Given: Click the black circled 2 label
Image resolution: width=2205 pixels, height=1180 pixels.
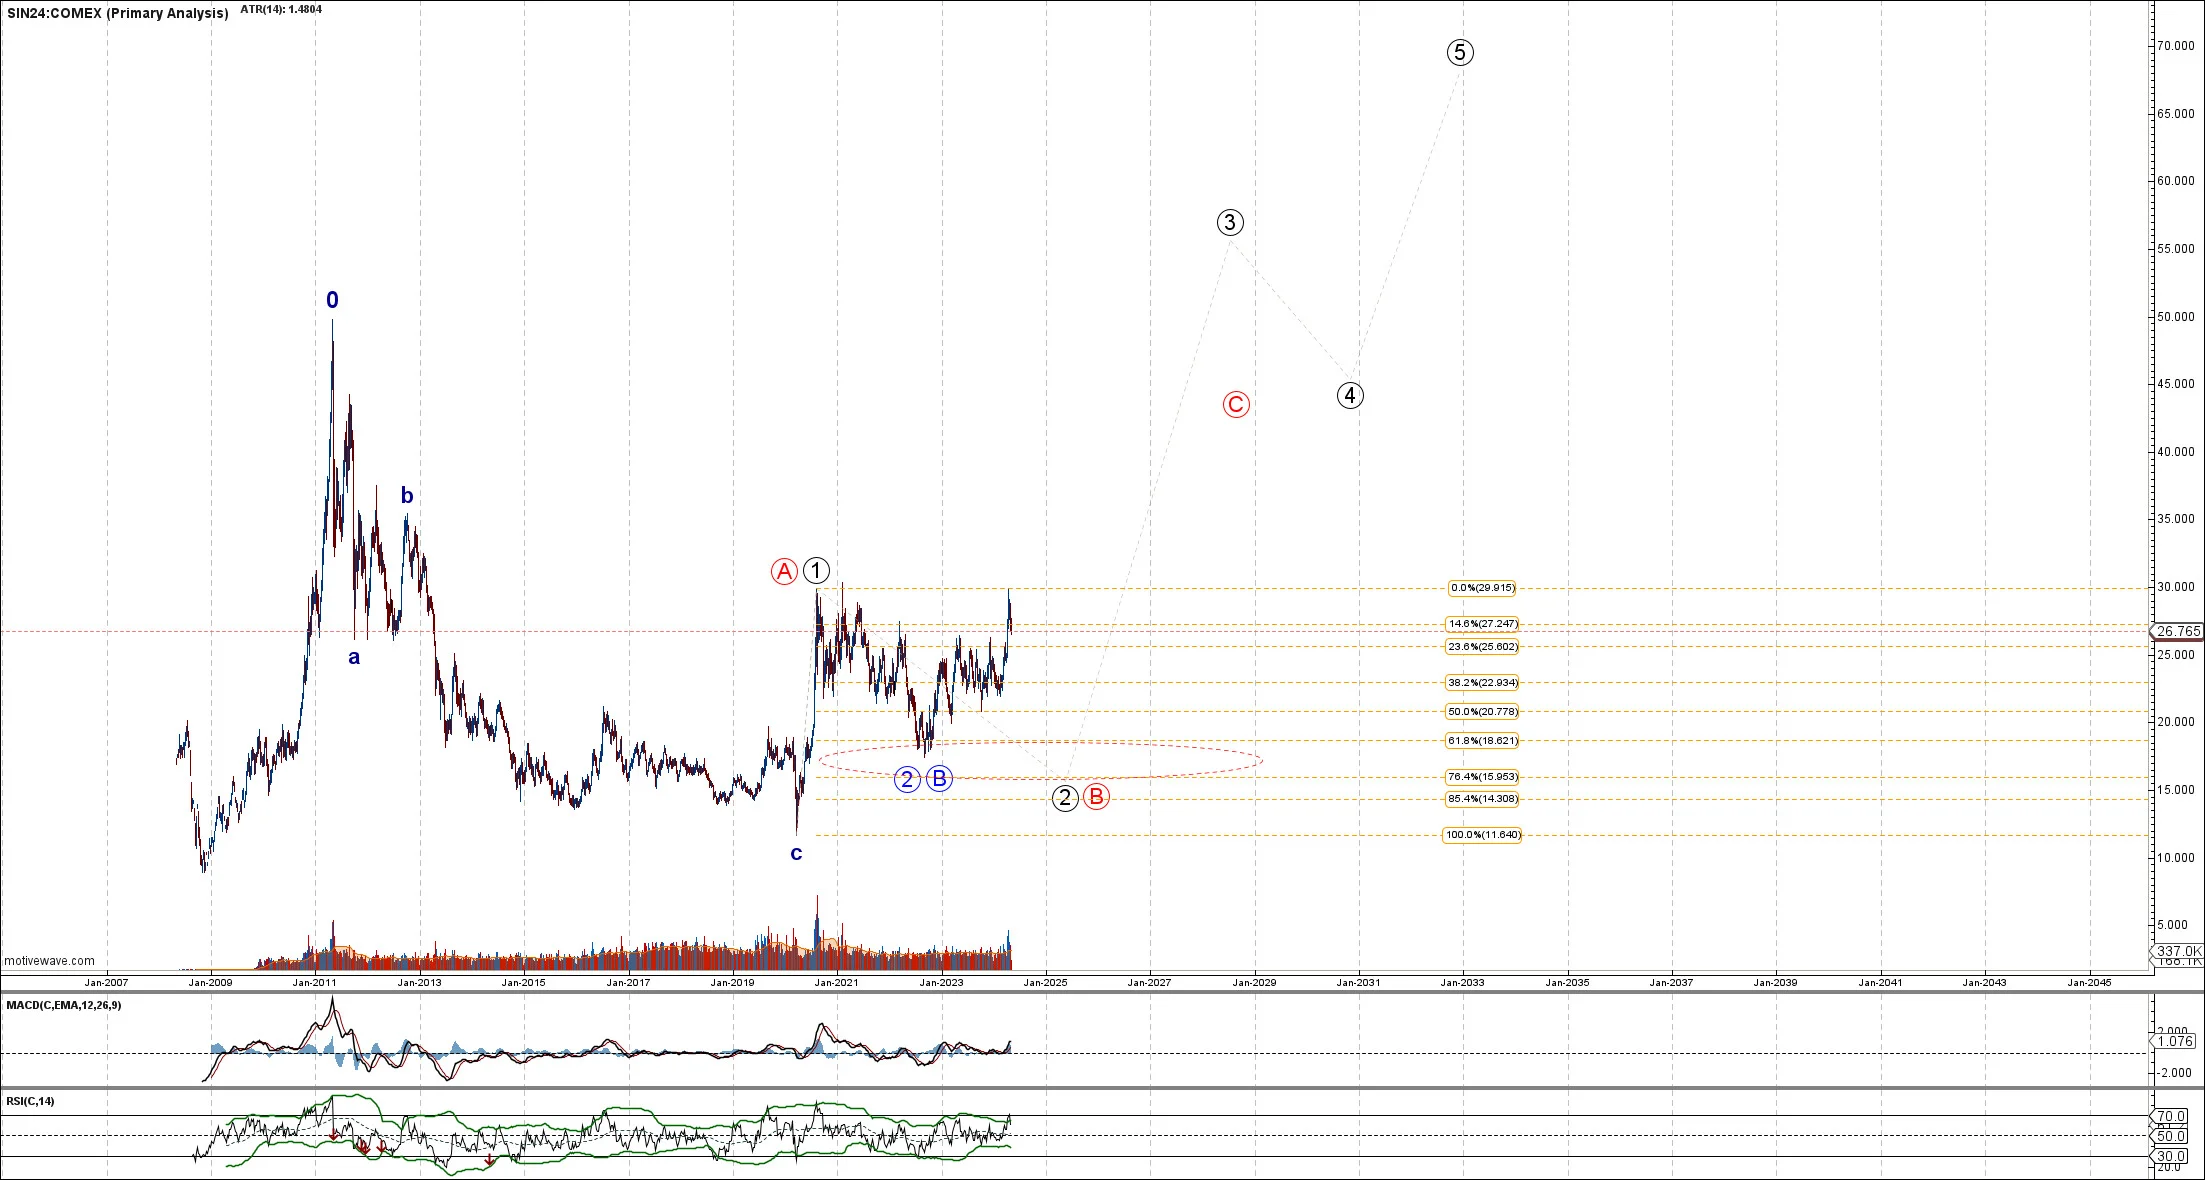Looking at the screenshot, I should point(1065,798).
